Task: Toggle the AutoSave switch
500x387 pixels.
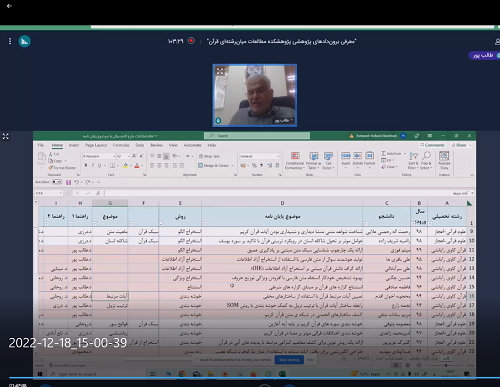Action: pos(57,182)
